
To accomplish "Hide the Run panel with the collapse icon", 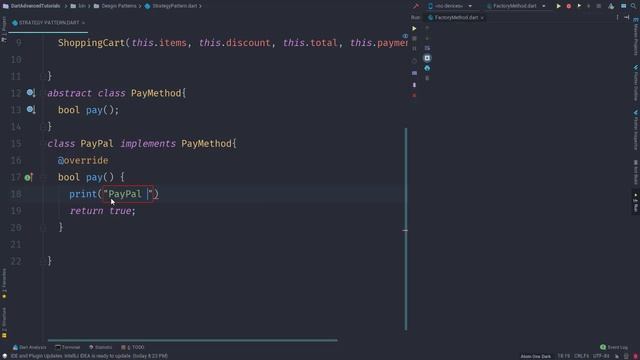I will tap(627, 18).
